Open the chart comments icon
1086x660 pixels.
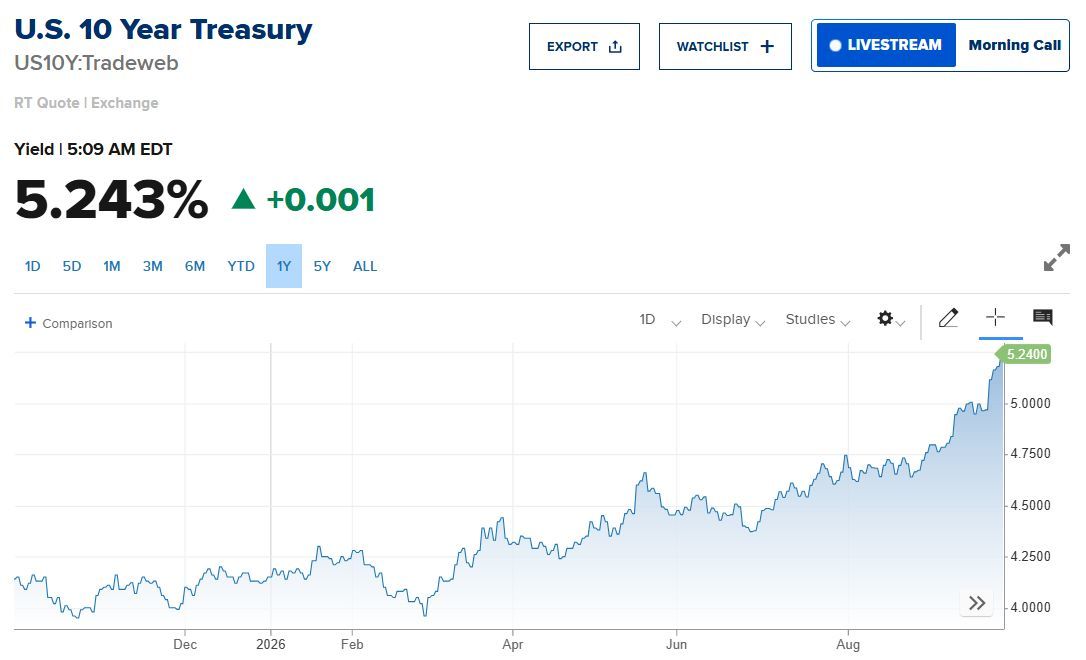click(x=1042, y=317)
